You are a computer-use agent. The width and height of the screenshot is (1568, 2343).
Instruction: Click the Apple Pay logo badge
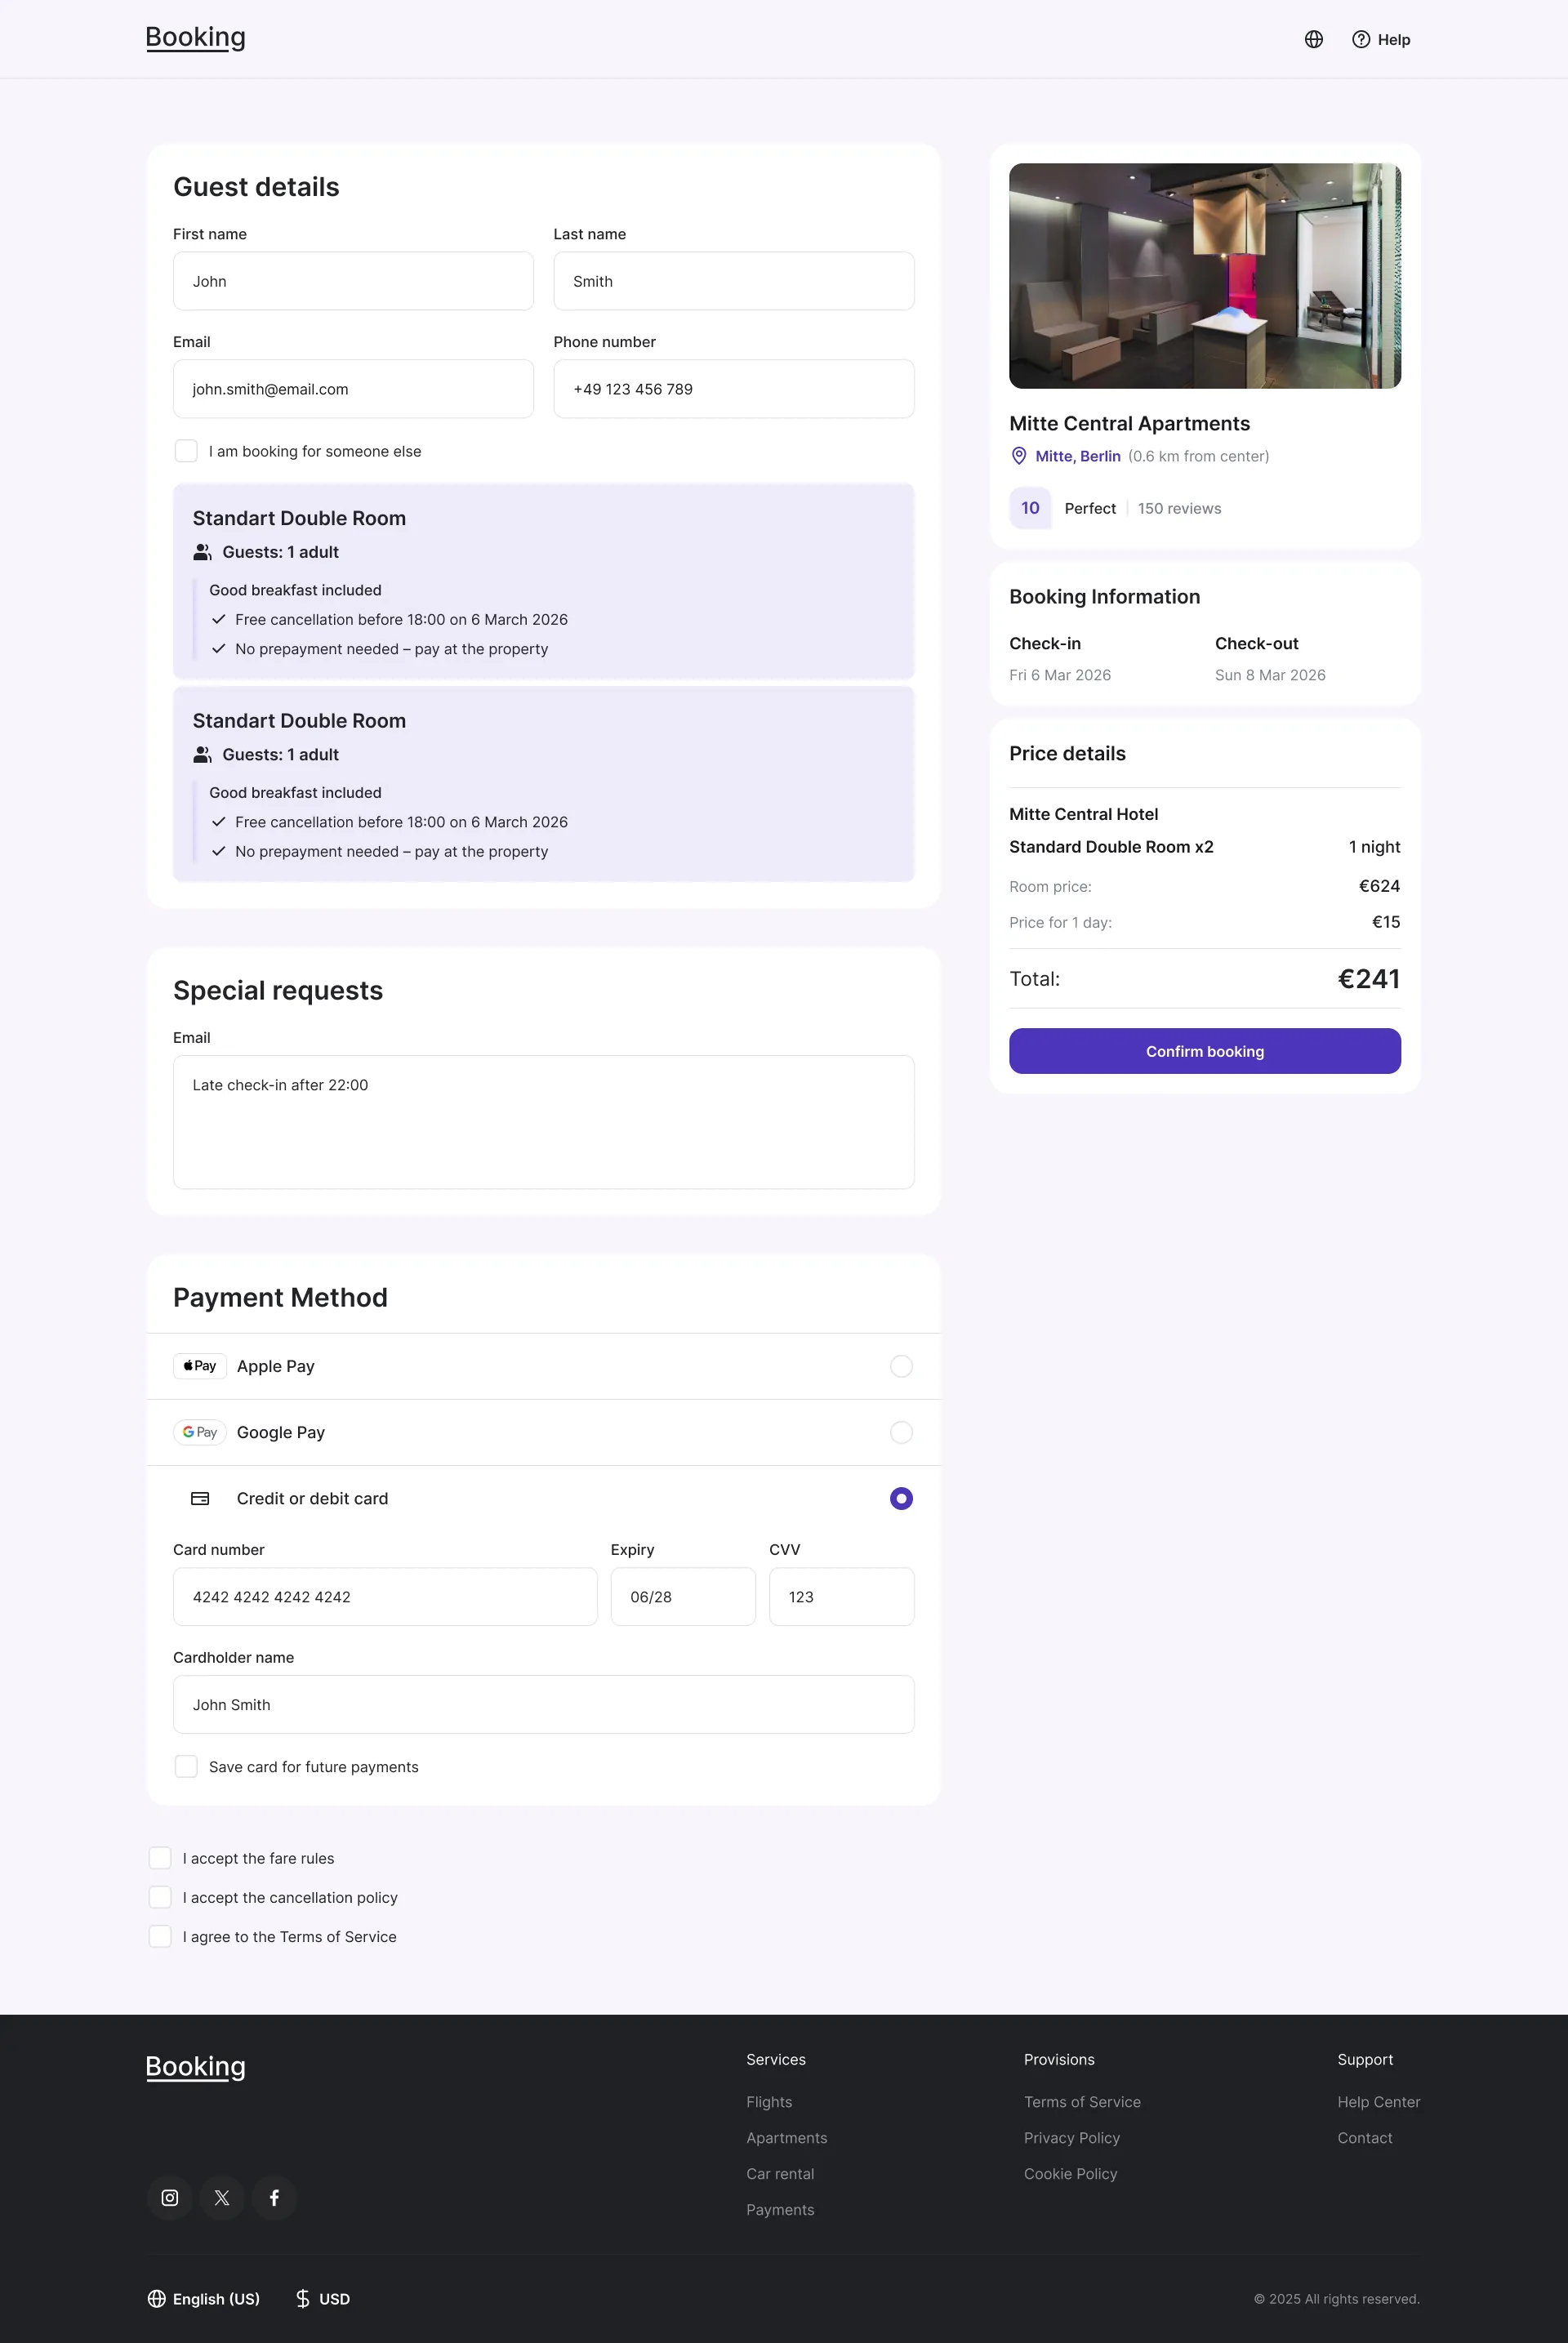pyautogui.click(x=200, y=1366)
